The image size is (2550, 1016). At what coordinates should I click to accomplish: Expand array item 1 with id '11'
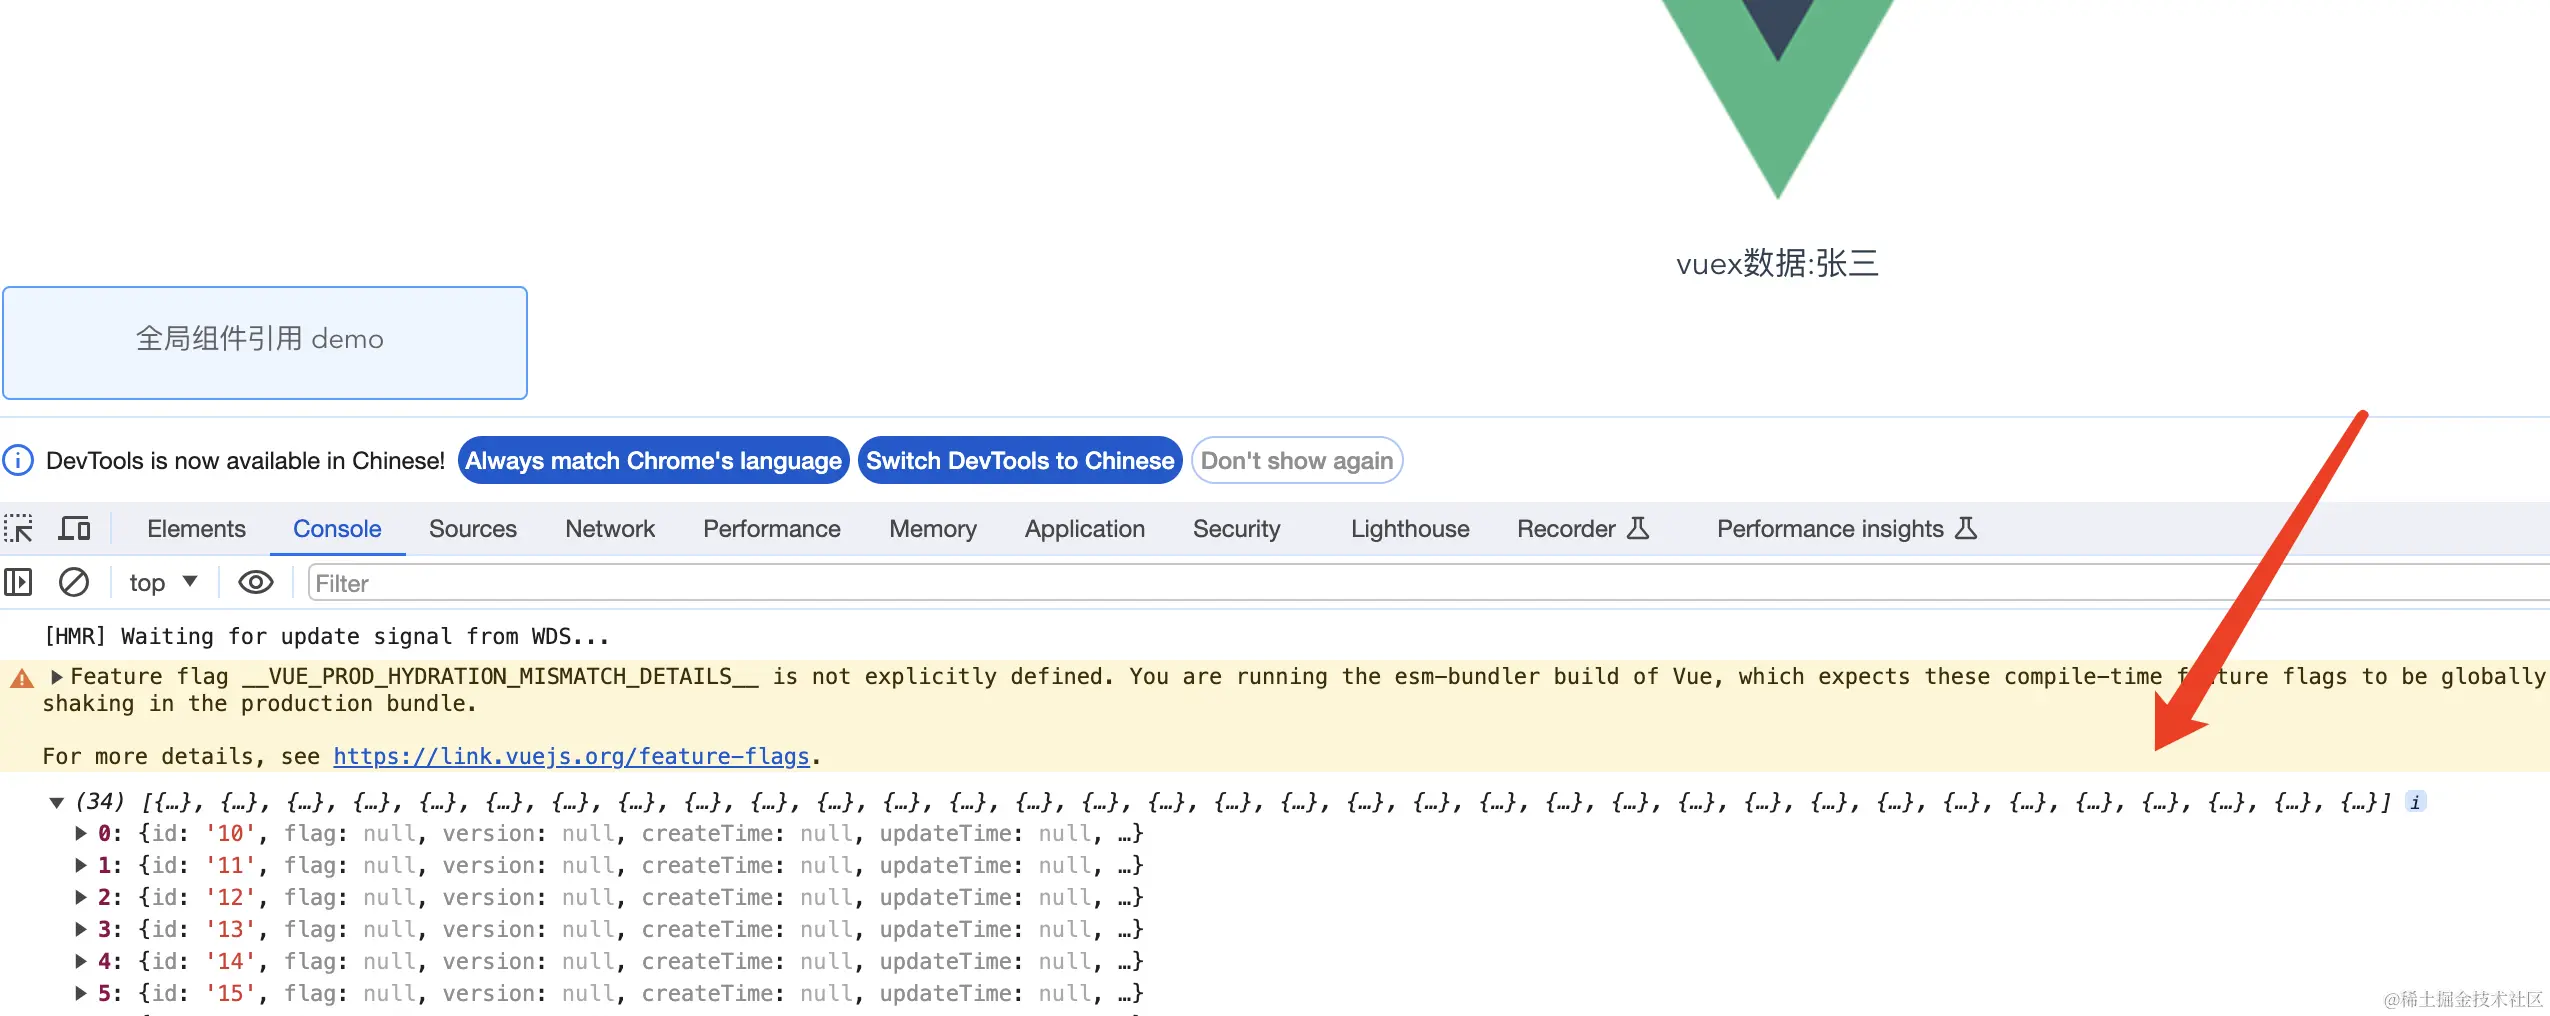(81, 865)
